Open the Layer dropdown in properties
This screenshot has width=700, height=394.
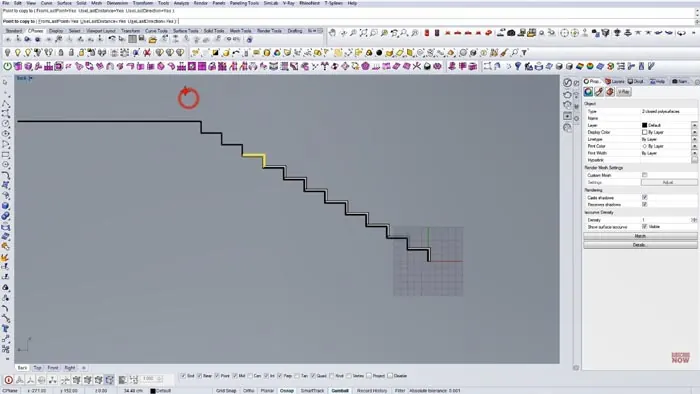click(694, 125)
